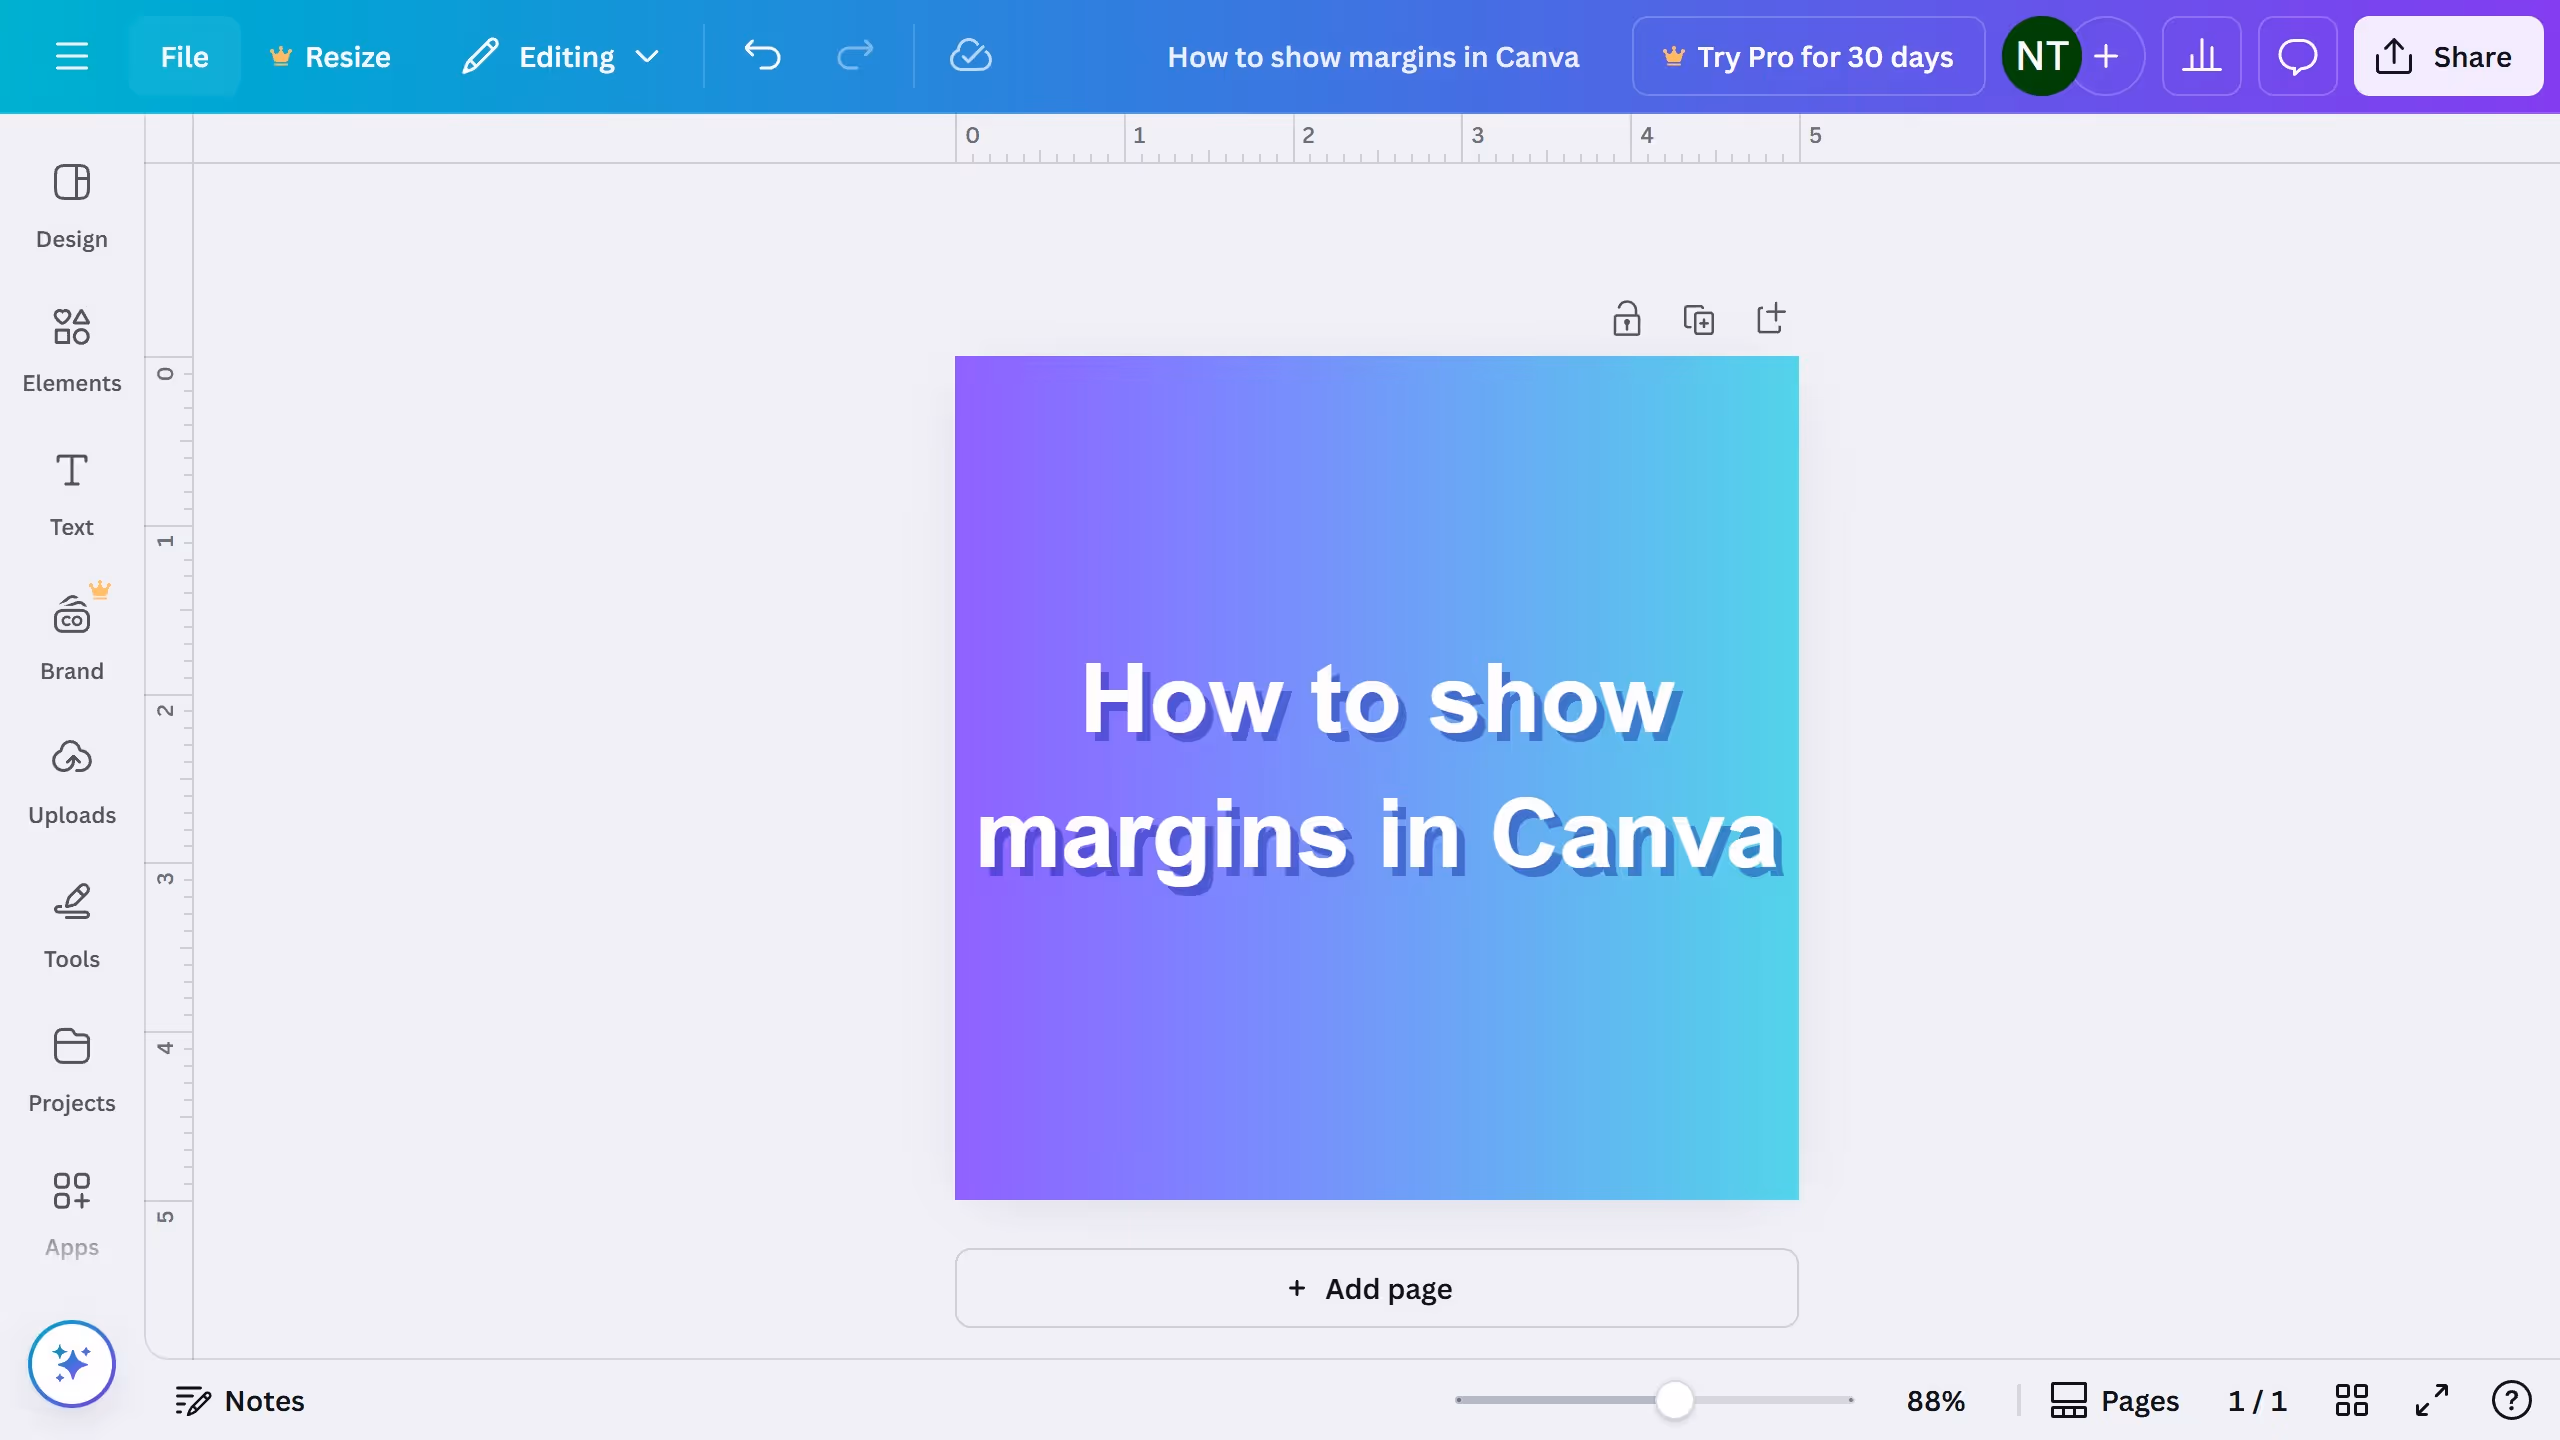Click the duplicate page icon
Screen dimensions: 2560x1440
(1698, 320)
